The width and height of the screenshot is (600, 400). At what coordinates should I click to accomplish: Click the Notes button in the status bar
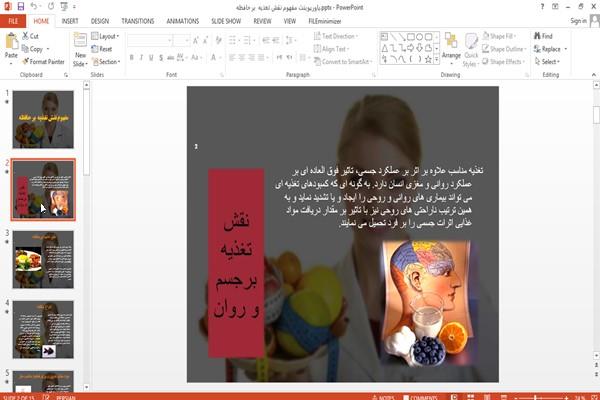(383, 397)
